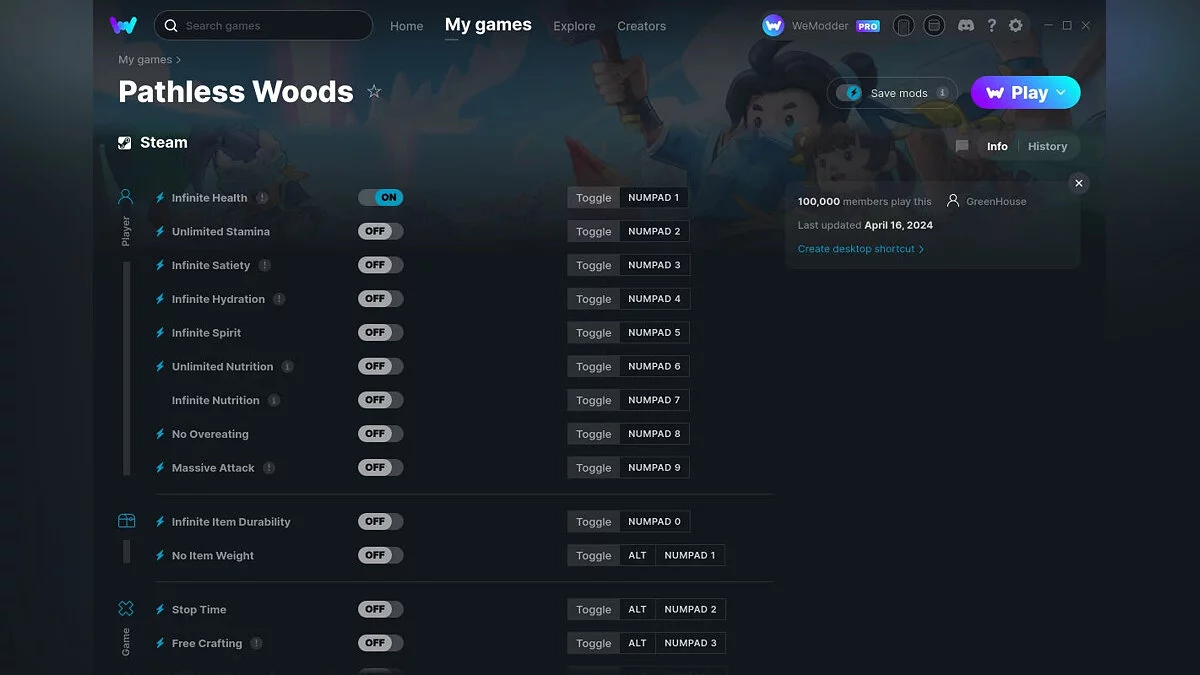Show info for Infinite Health
This screenshot has width=1200, height=675.
[x=262, y=198]
